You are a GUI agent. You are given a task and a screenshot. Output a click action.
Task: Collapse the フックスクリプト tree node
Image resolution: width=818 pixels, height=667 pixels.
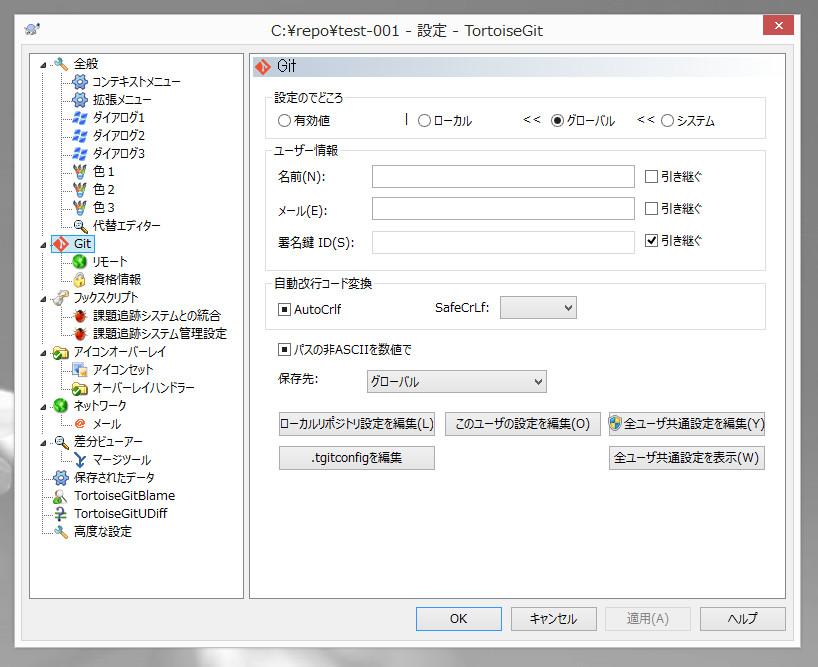[43, 299]
